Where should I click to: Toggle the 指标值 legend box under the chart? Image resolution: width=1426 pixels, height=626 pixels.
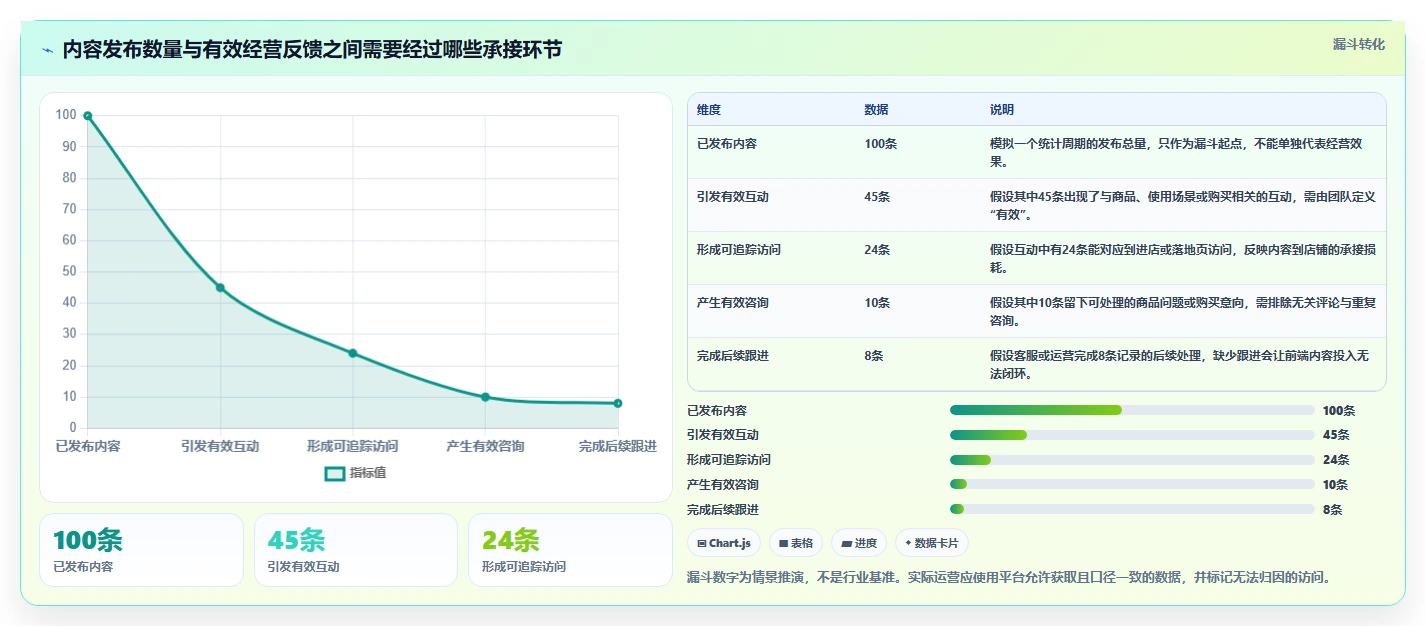tap(335, 473)
